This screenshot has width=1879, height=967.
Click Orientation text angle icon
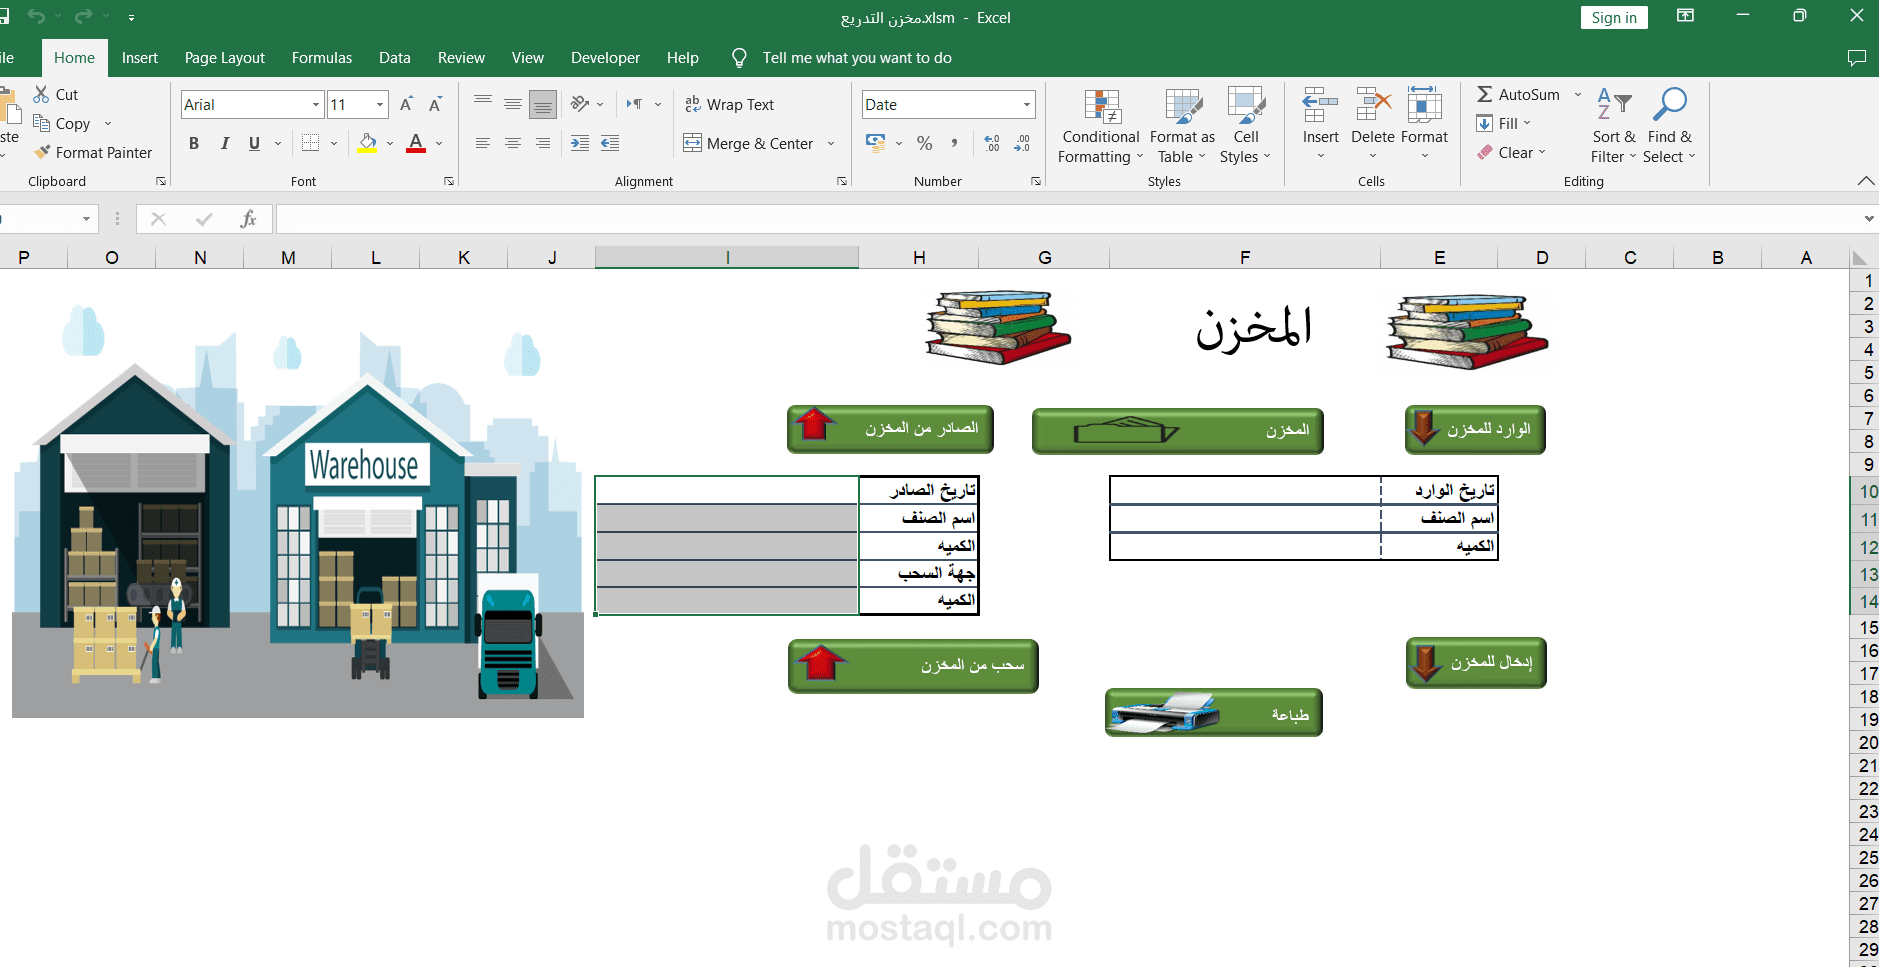[x=580, y=104]
